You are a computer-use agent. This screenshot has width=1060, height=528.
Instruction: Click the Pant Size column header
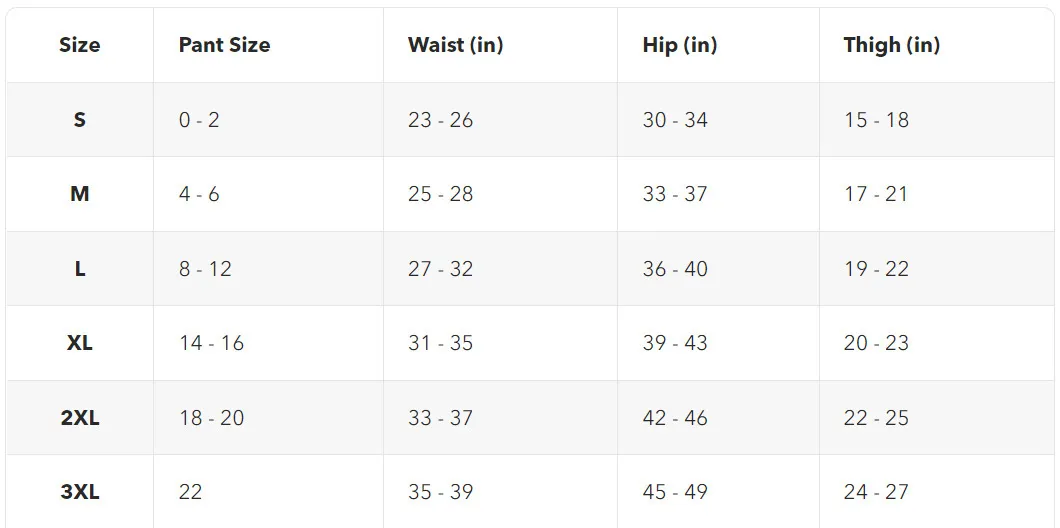224,45
